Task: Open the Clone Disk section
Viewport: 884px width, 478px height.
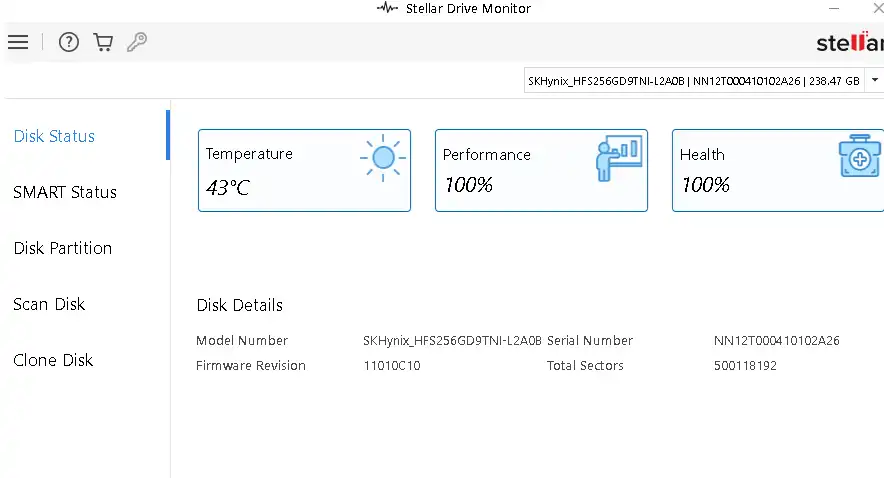Action: [53, 360]
